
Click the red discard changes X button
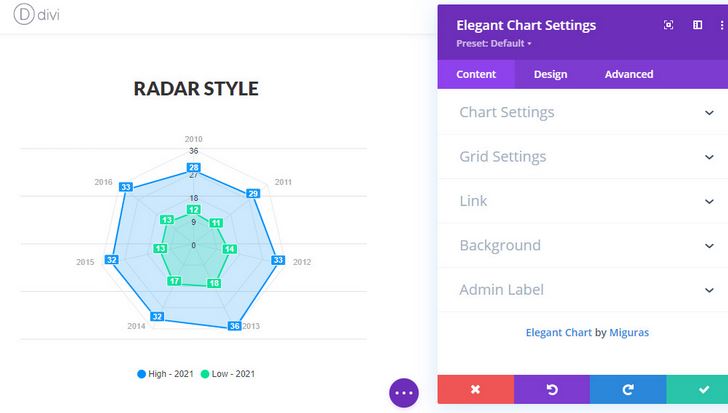click(x=475, y=389)
